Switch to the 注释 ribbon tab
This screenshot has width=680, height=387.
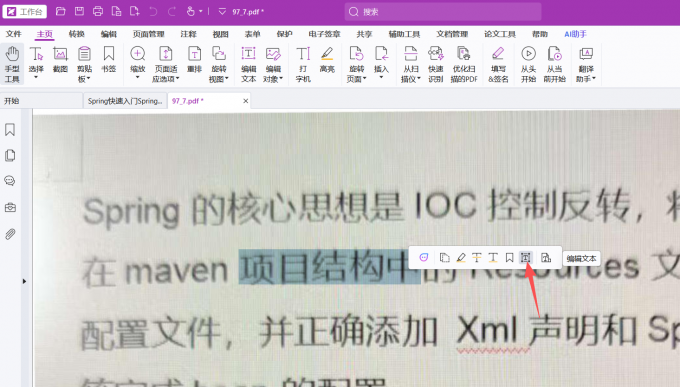click(188, 34)
